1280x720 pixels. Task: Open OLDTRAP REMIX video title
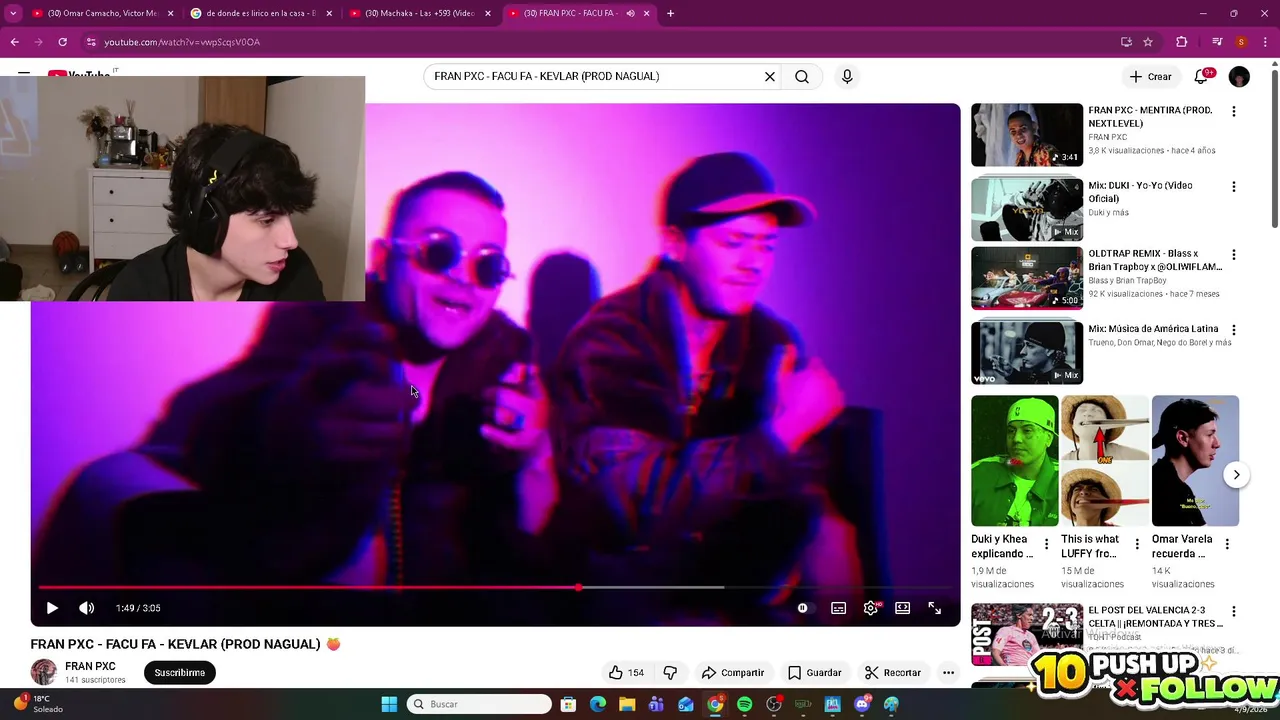[1155, 260]
